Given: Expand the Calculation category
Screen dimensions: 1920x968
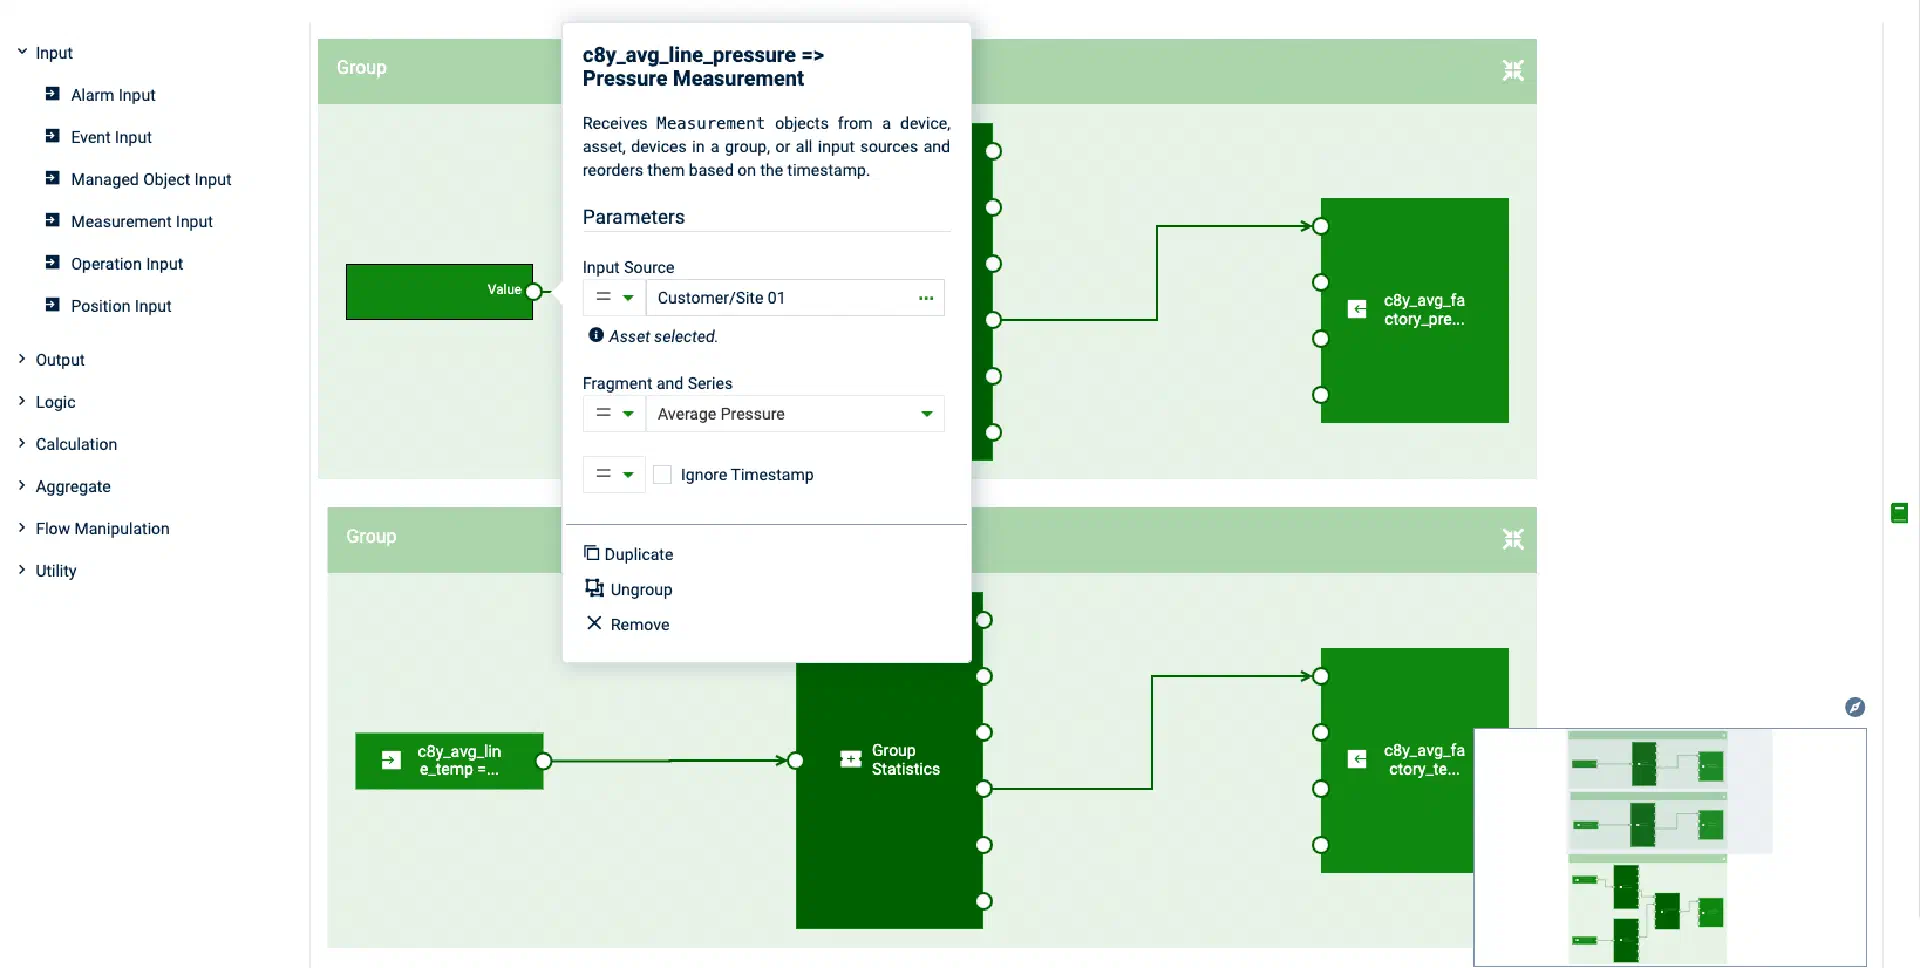Looking at the screenshot, I should [22, 443].
